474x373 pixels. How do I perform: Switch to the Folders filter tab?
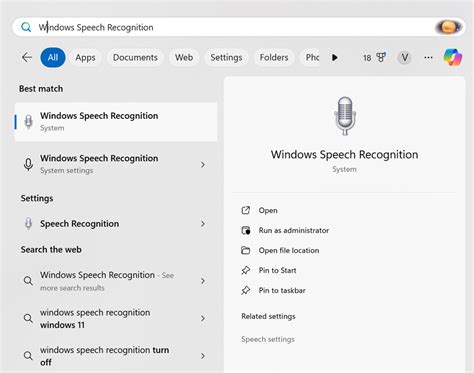(274, 57)
